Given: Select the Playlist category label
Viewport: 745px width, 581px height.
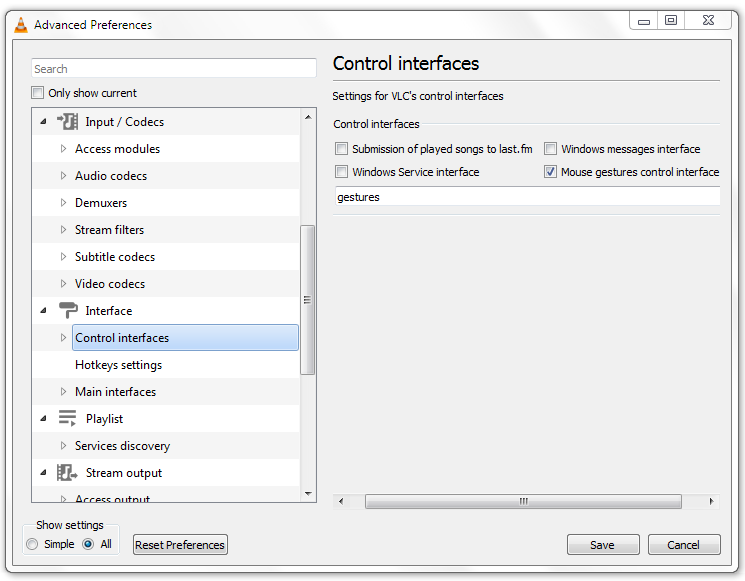Looking at the screenshot, I should [105, 419].
